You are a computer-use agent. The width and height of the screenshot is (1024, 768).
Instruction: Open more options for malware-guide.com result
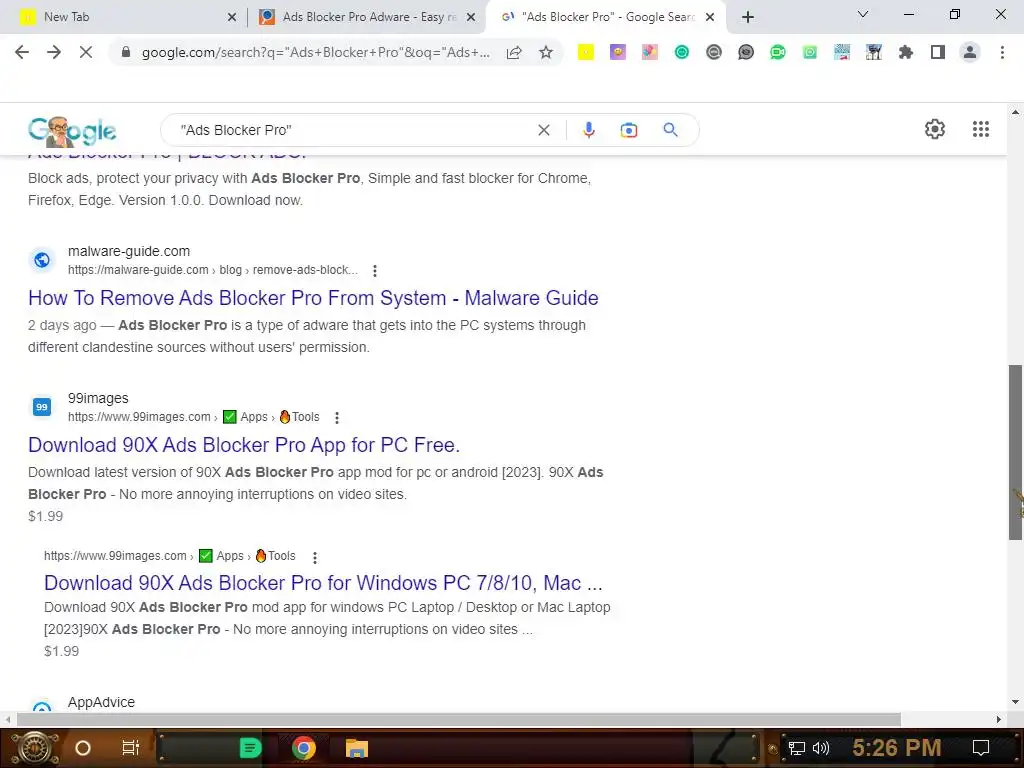click(375, 270)
